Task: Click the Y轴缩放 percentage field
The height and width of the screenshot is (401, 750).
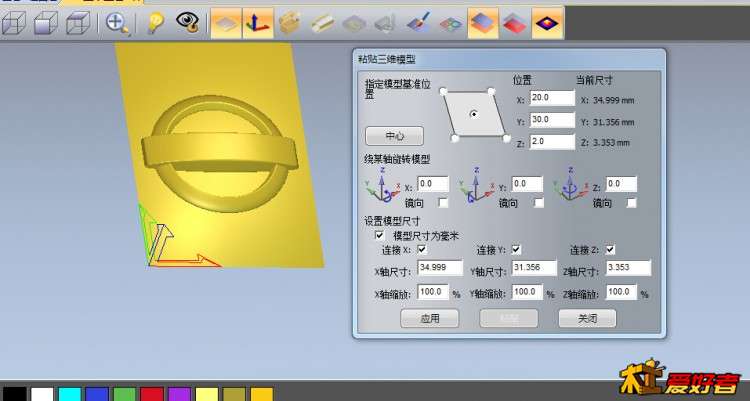Action: pos(527,292)
